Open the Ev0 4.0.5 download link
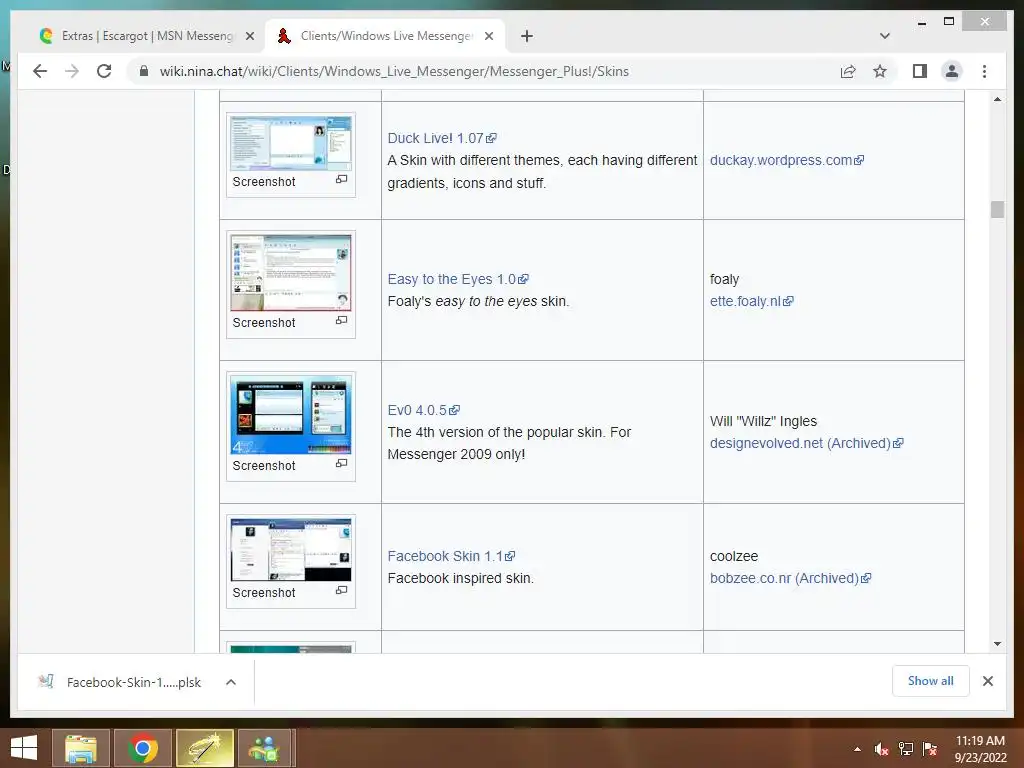 tap(423, 410)
